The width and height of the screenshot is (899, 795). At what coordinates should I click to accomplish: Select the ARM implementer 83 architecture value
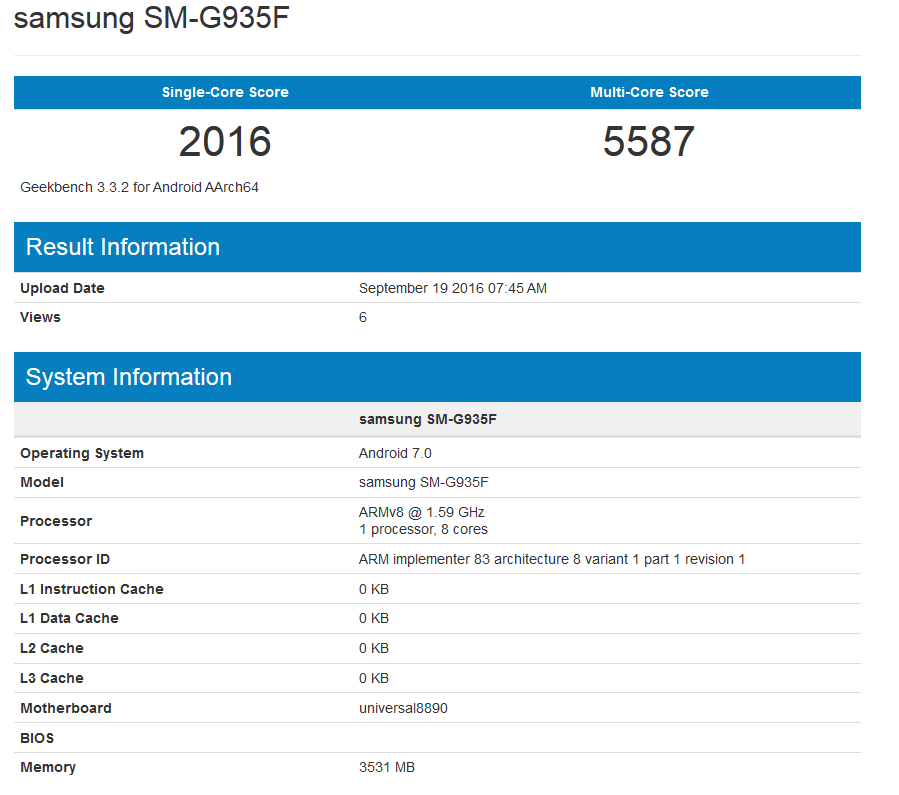tap(552, 559)
